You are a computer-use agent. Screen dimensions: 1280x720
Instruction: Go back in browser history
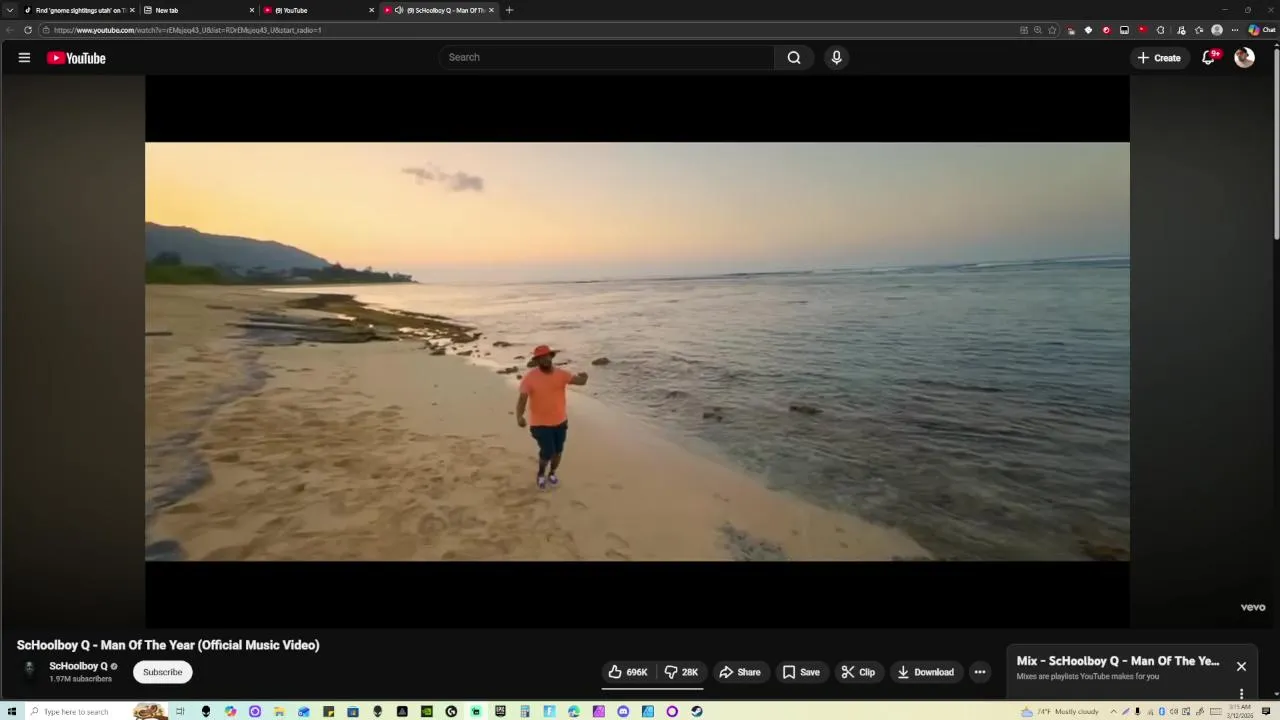pyautogui.click(x=10, y=30)
